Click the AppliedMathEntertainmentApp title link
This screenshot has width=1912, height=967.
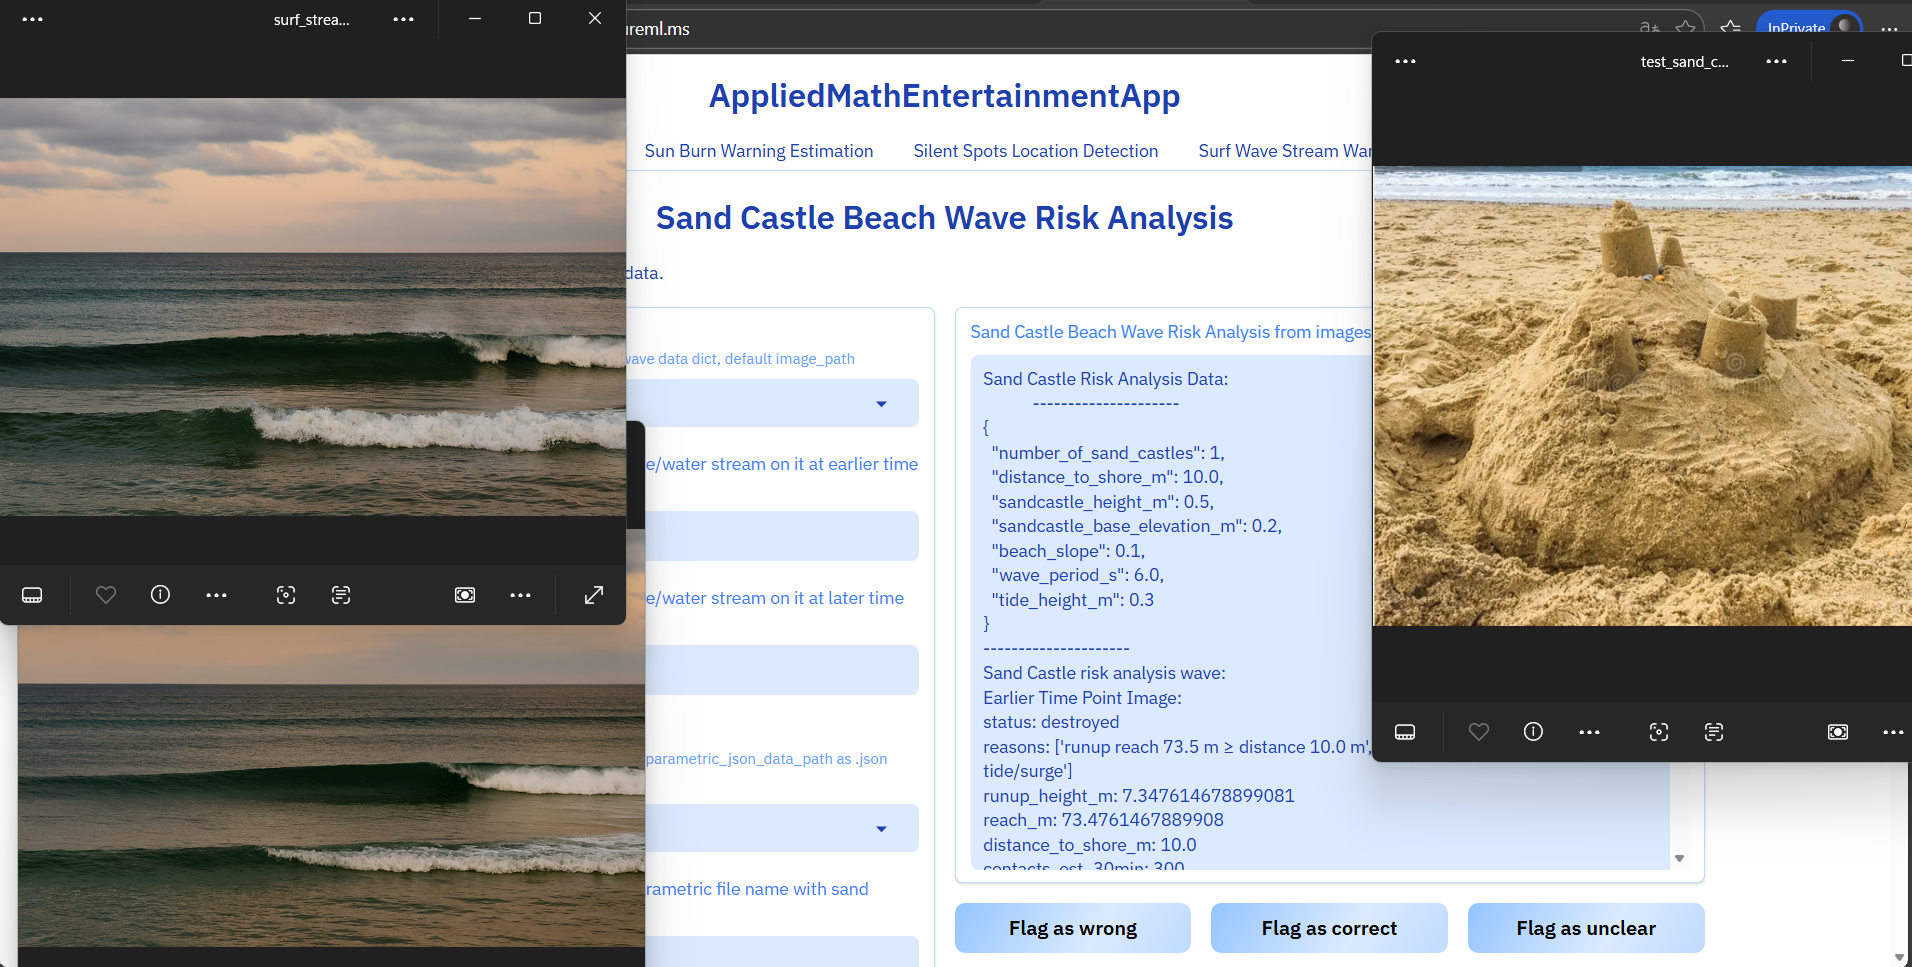coord(944,96)
